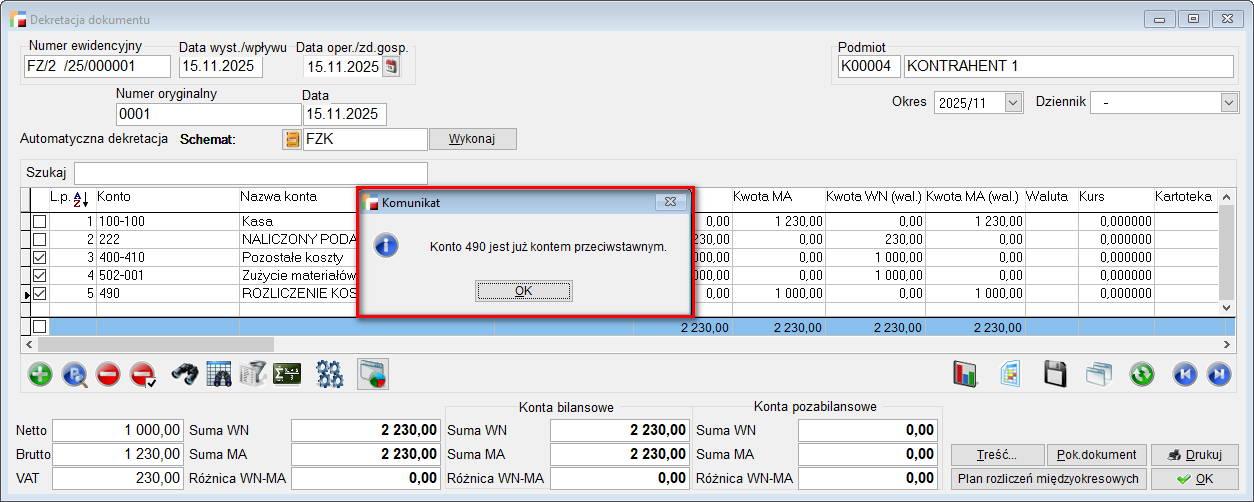Confirm the Komunikat dialog with OK
Image resolution: width=1254 pixels, height=502 pixels.
[x=523, y=291]
